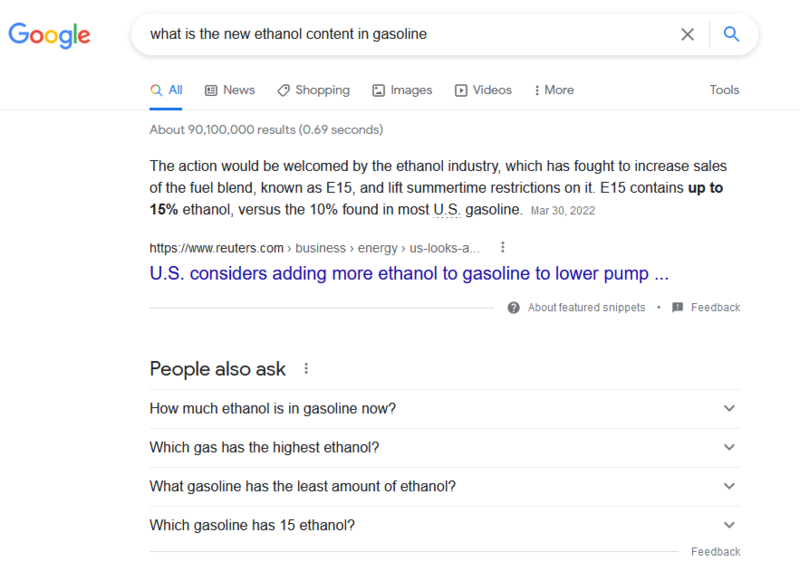Click the Google logo
This screenshot has height=580, width=800.
pos(48,35)
